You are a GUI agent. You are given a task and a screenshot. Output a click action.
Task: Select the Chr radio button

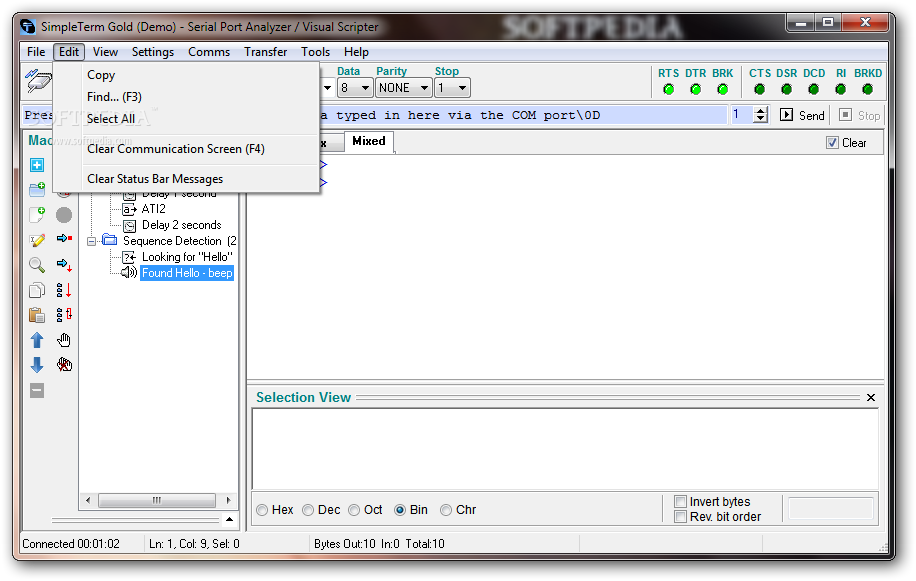click(x=446, y=510)
